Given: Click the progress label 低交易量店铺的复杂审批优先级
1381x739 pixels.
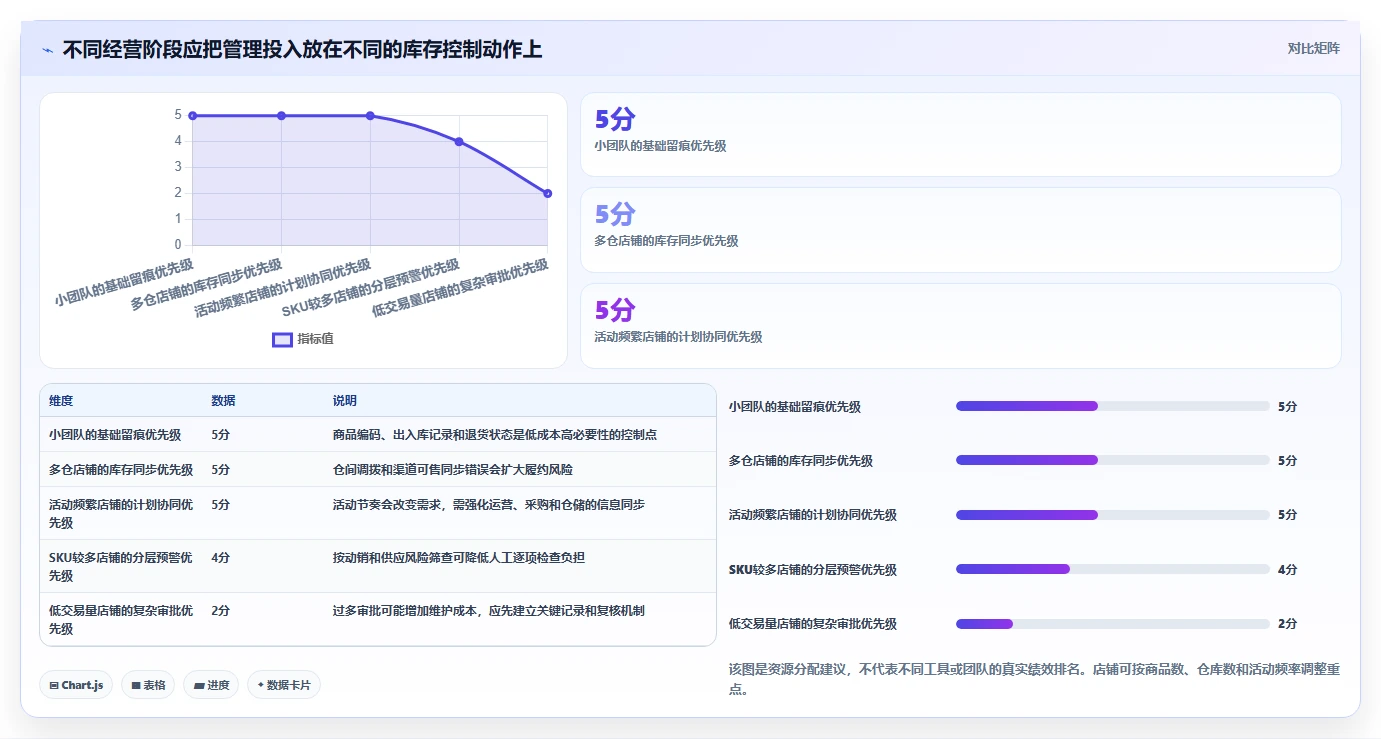Looking at the screenshot, I should [813, 624].
